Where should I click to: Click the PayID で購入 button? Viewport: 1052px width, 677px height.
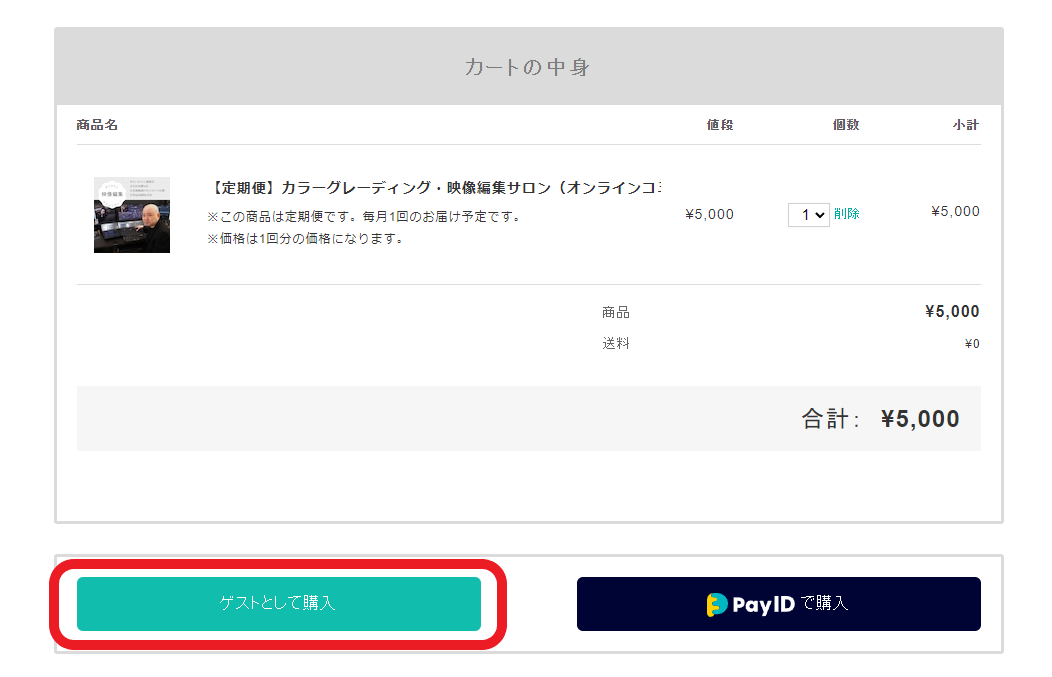(x=779, y=604)
